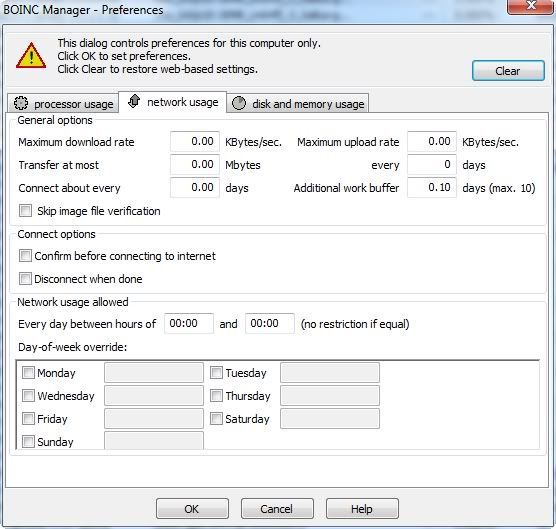This screenshot has width=556, height=529.
Task: Click the yellow warning triangle icon
Action: point(31,56)
